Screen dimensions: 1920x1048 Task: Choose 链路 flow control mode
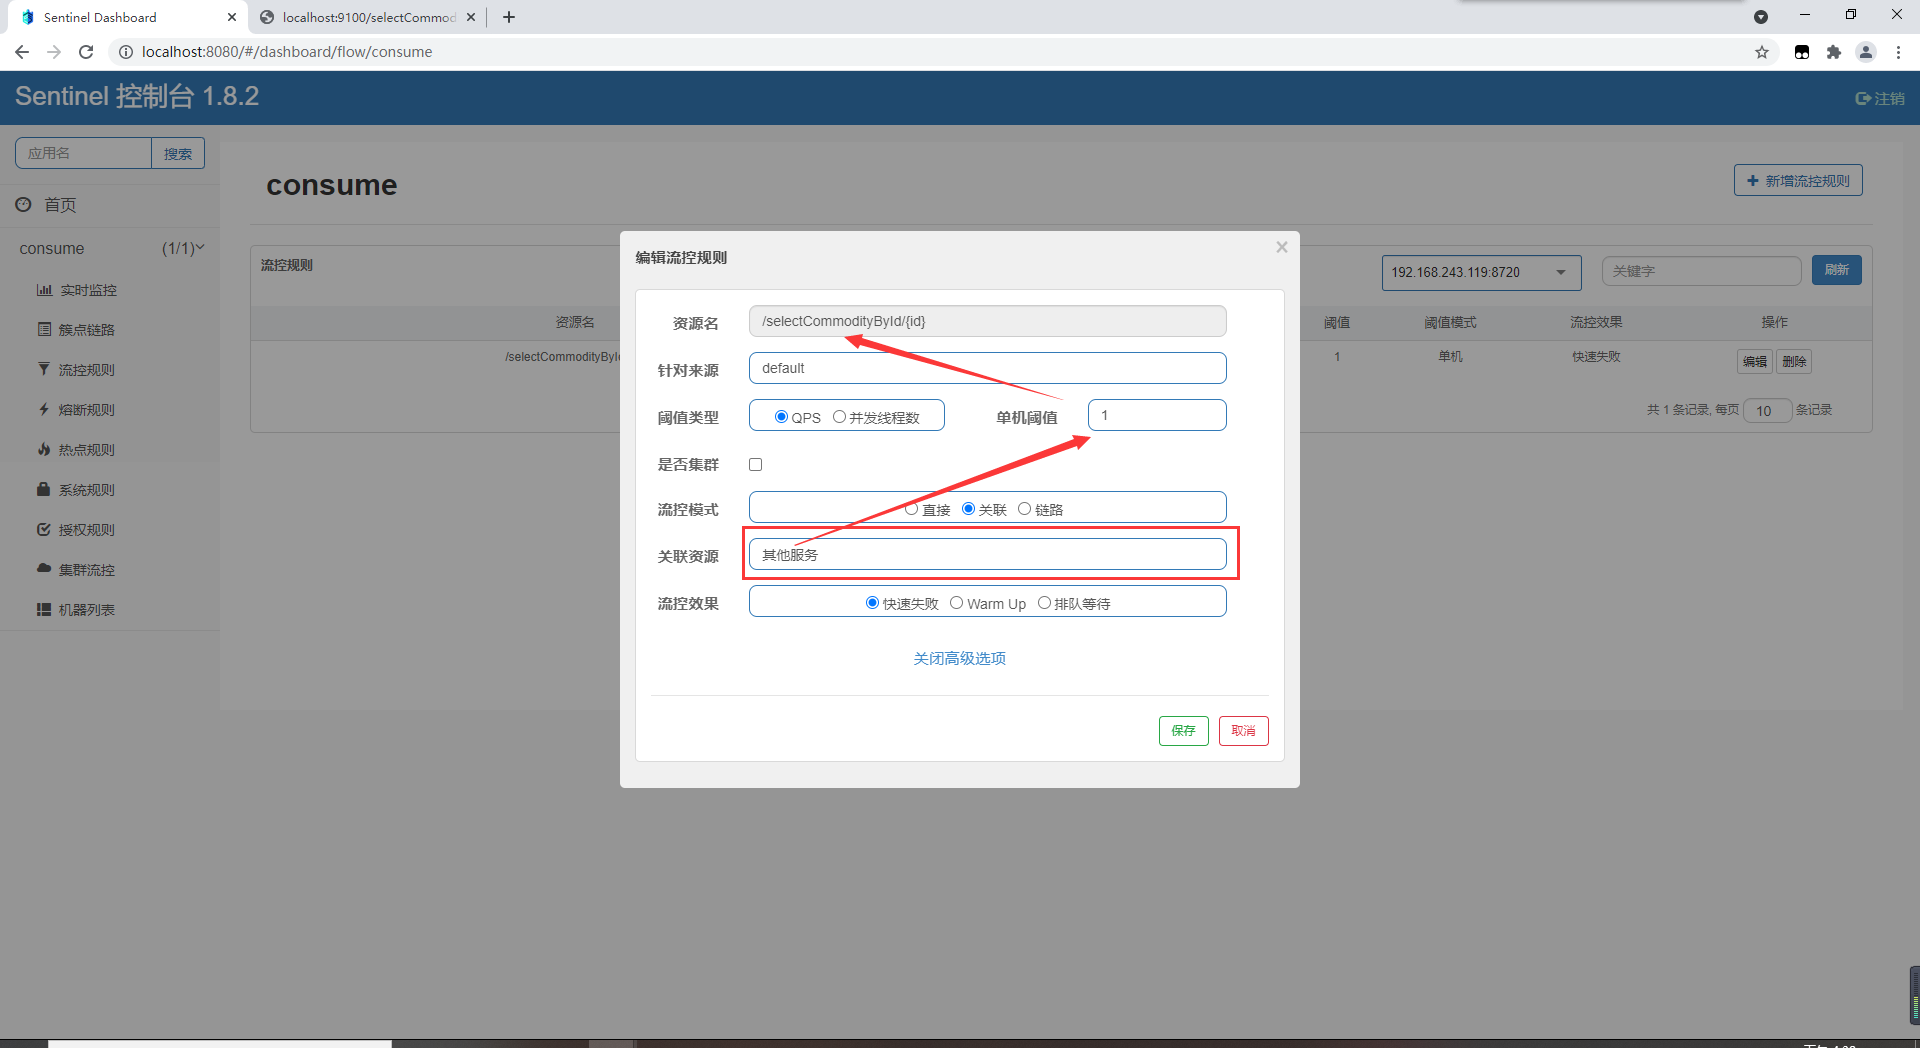[1024, 509]
